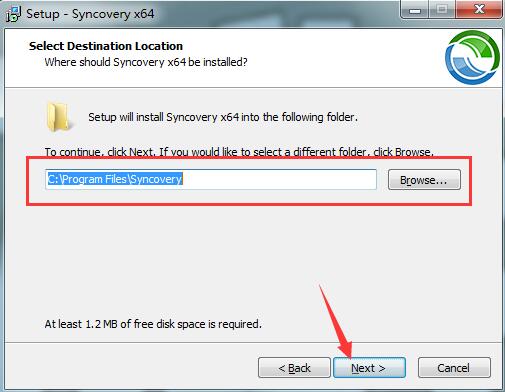
Task: Click 'Where should Syncovery x64 be installed?' text
Action: pyautogui.click(x=146, y=62)
